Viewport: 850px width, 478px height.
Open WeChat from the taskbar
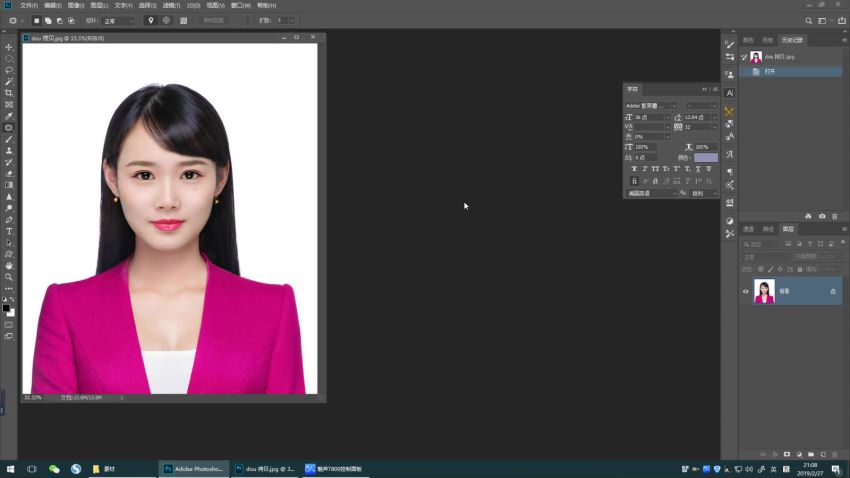coord(54,469)
